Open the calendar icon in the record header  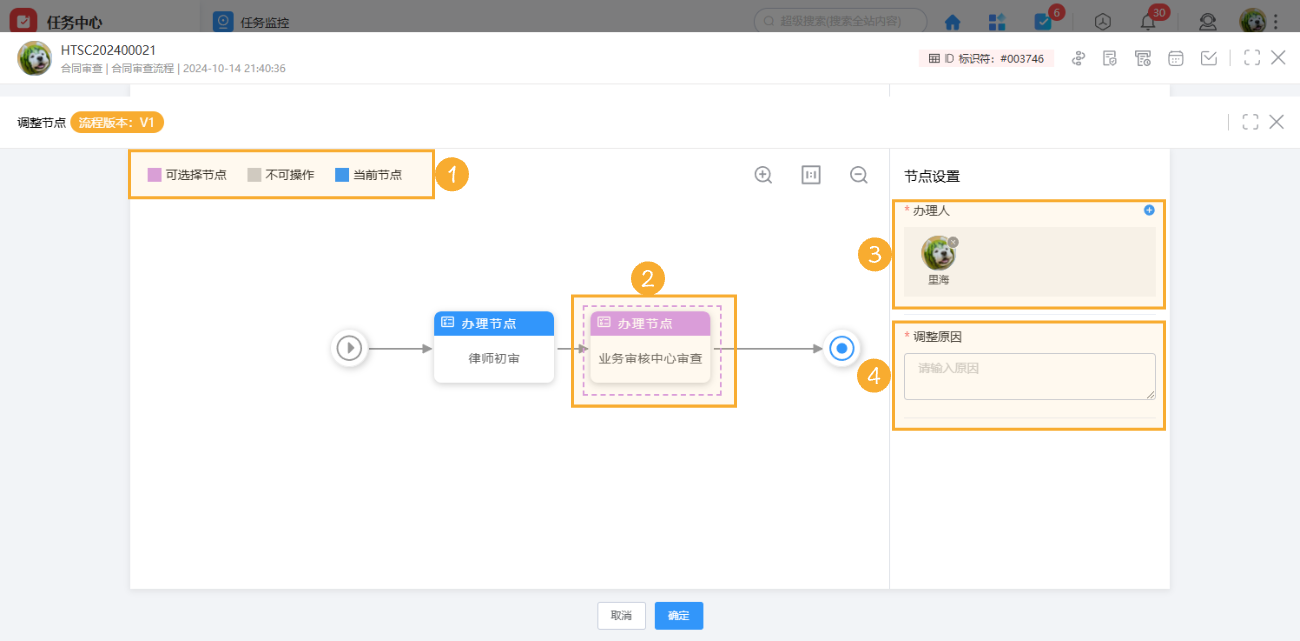(1175, 58)
